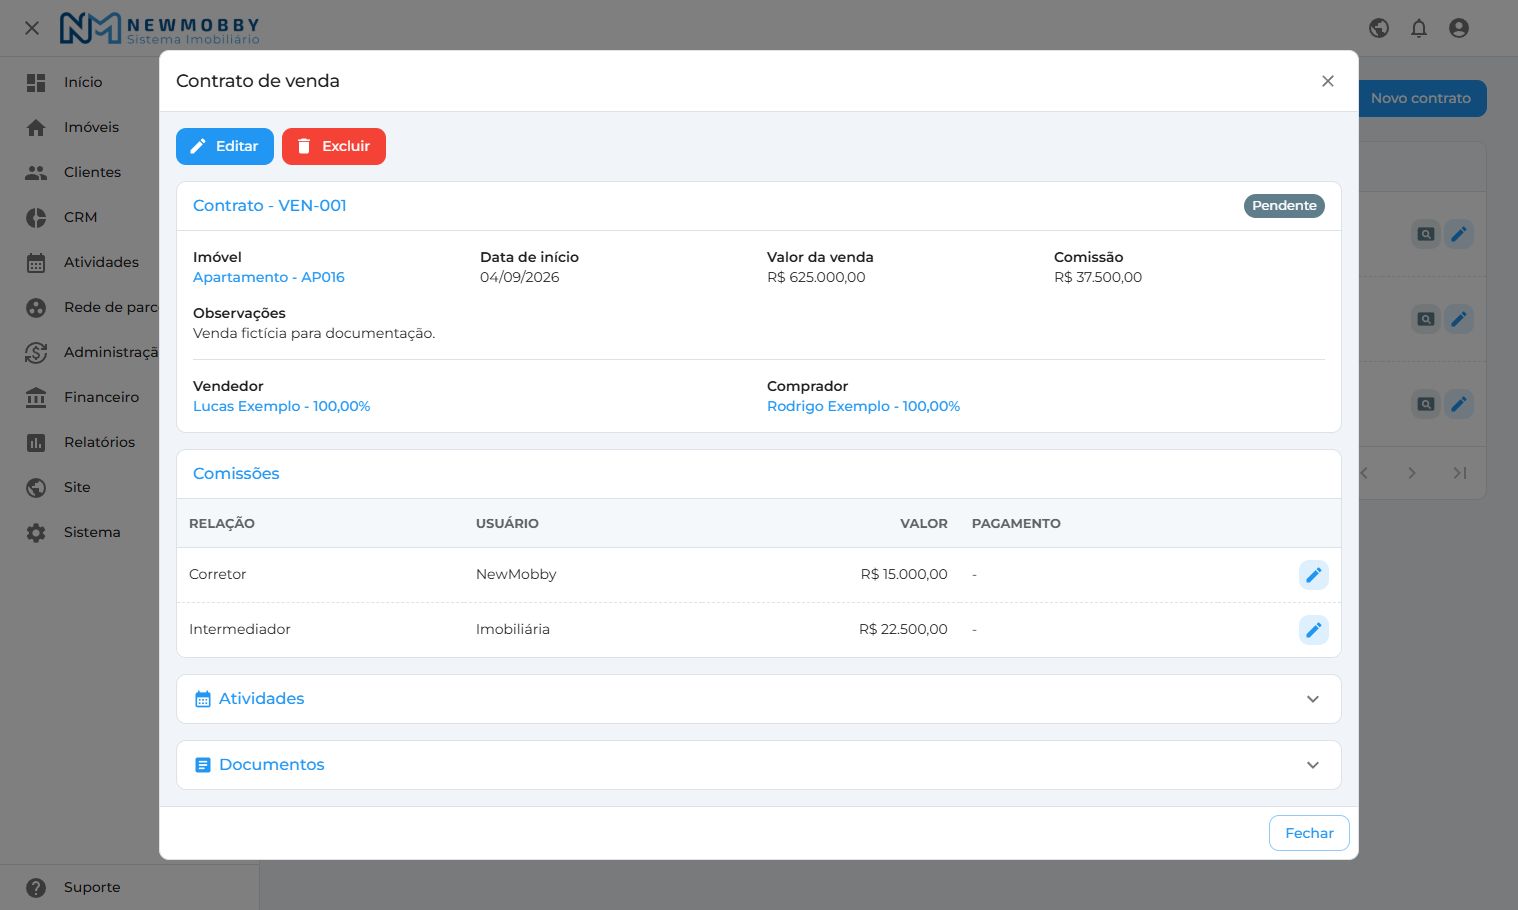The height and width of the screenshot is (910, 1518).
Task: Click the R$ 15.000,00 commission value
Action: (x=904, y=574)
